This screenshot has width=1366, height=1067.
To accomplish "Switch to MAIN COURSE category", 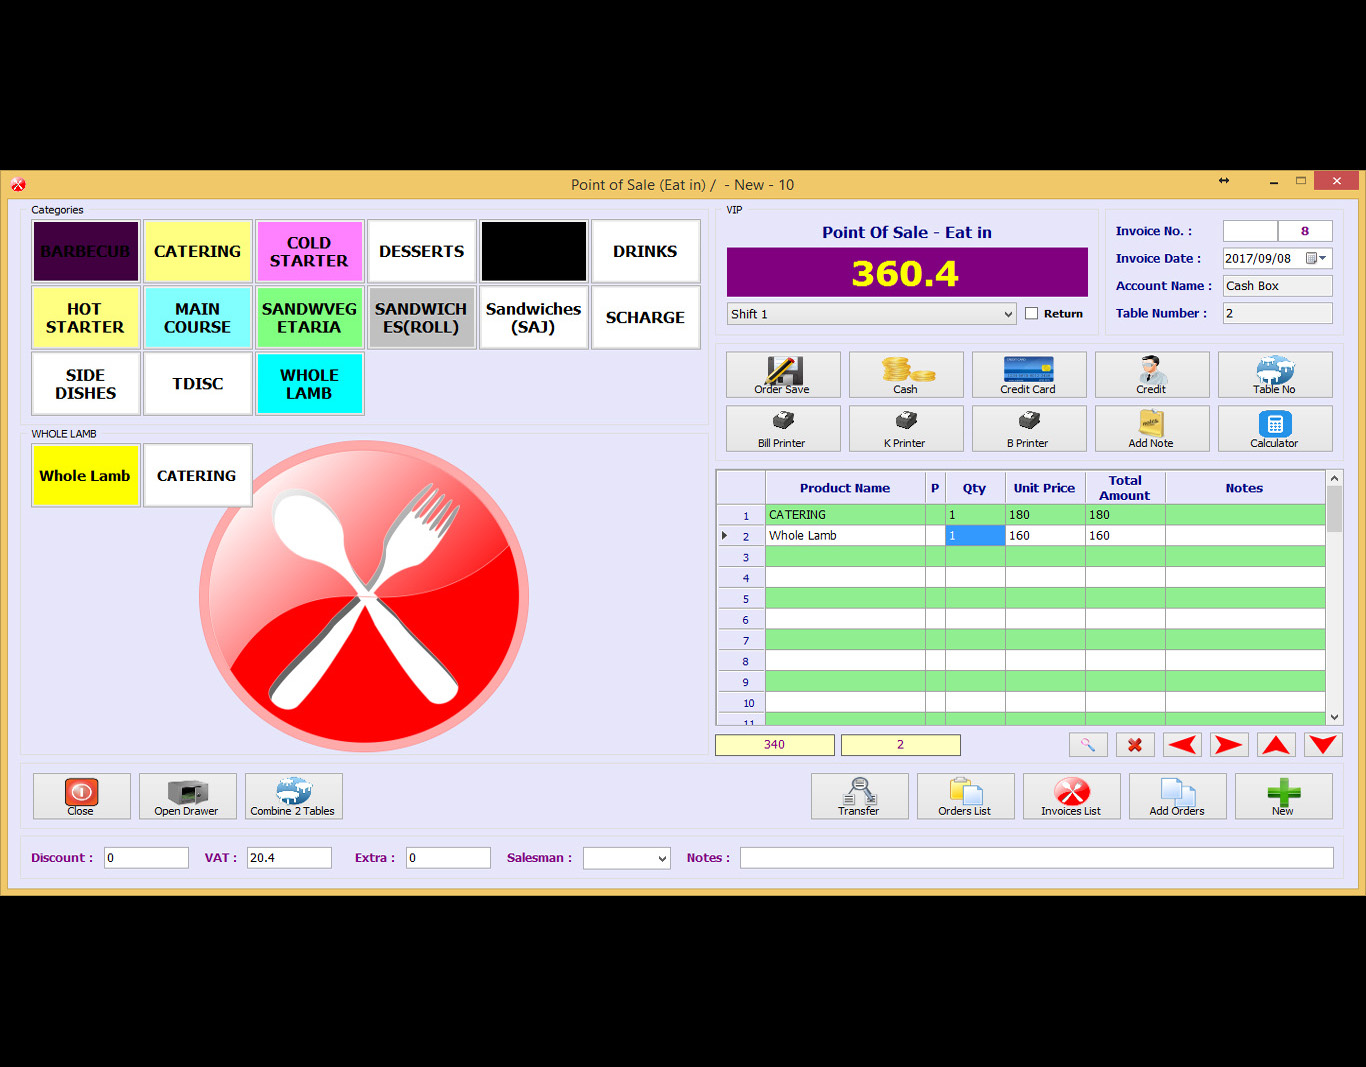I will click(197, 318).
